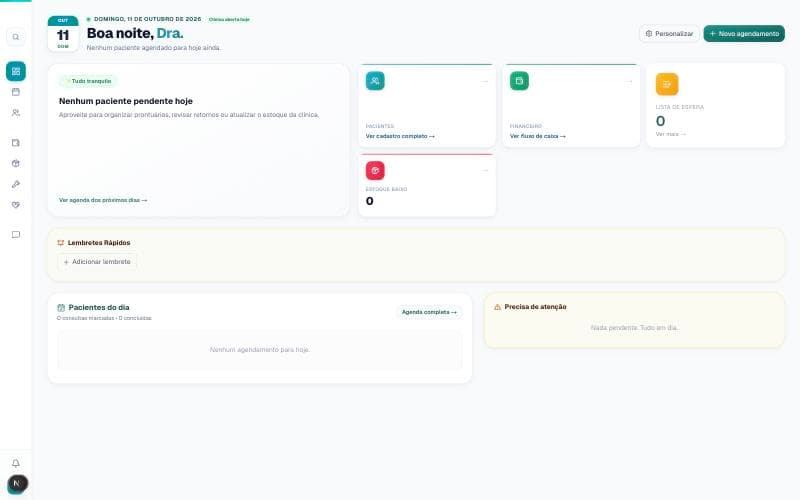Image resolution: width=800 pixels, height=500 pixels.
Task: Click Ver mais under Lista de espera
Action: coord(670,134)
